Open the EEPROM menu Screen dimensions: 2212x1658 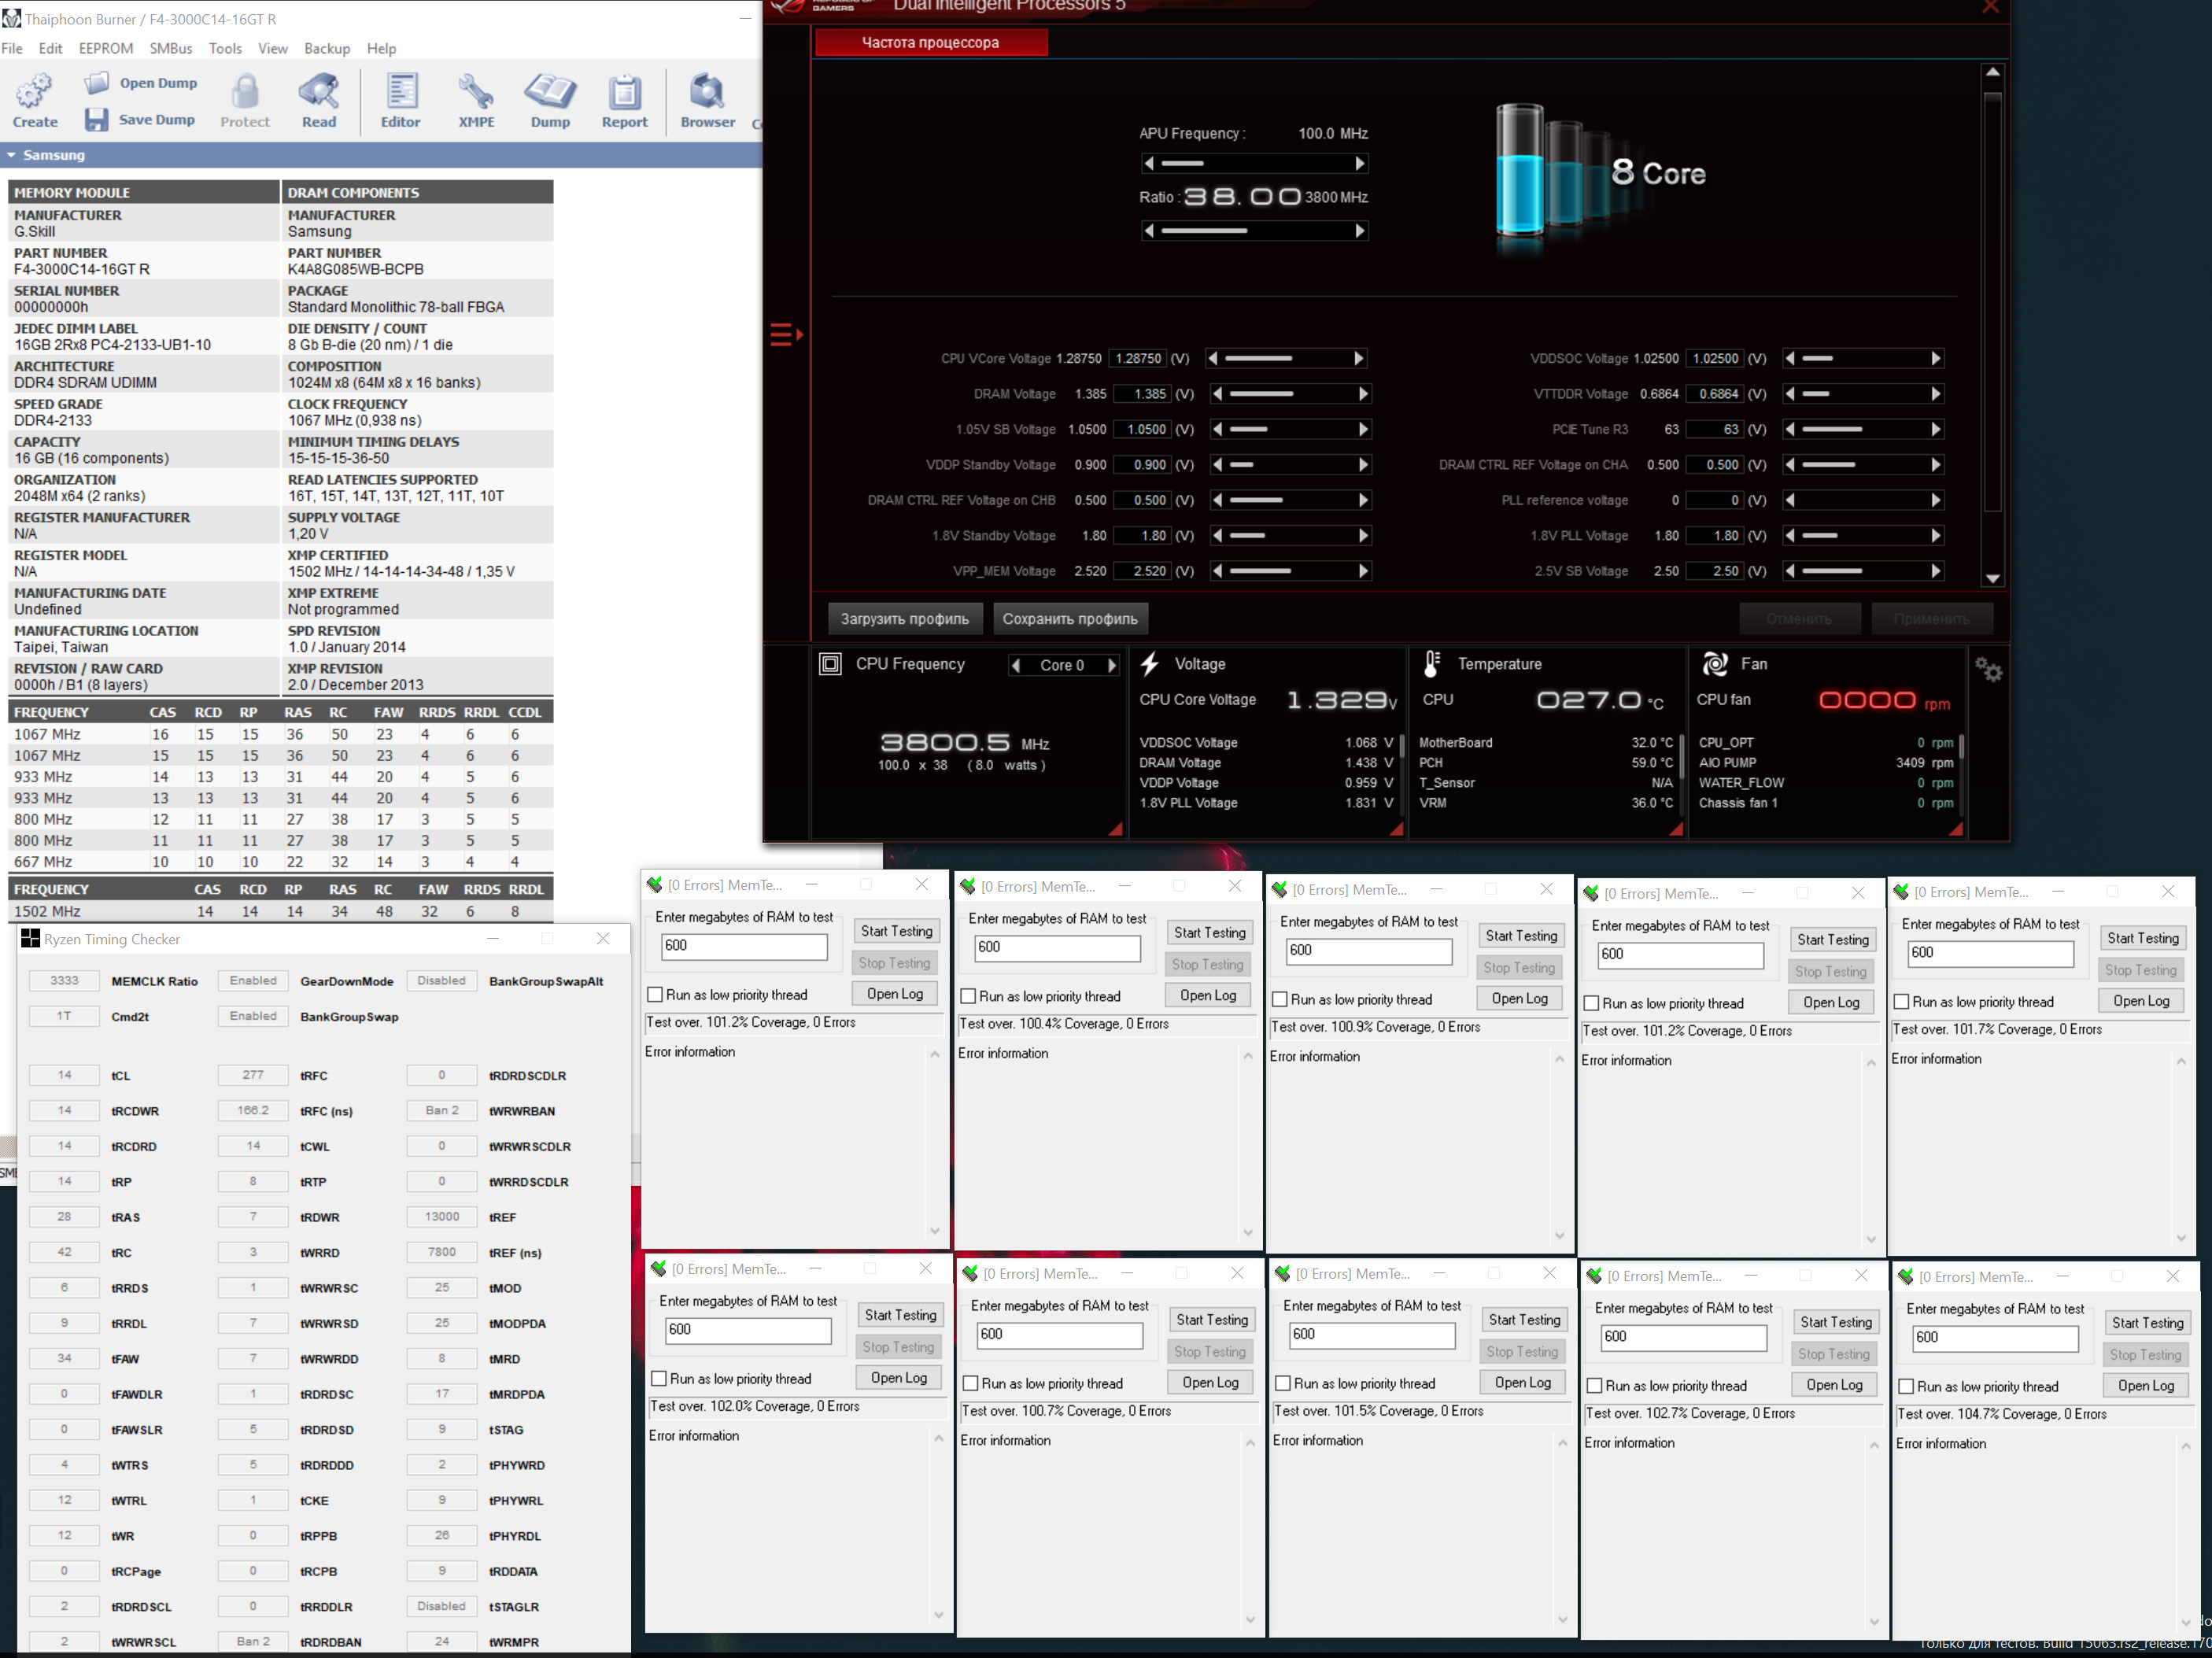[105, 48]
